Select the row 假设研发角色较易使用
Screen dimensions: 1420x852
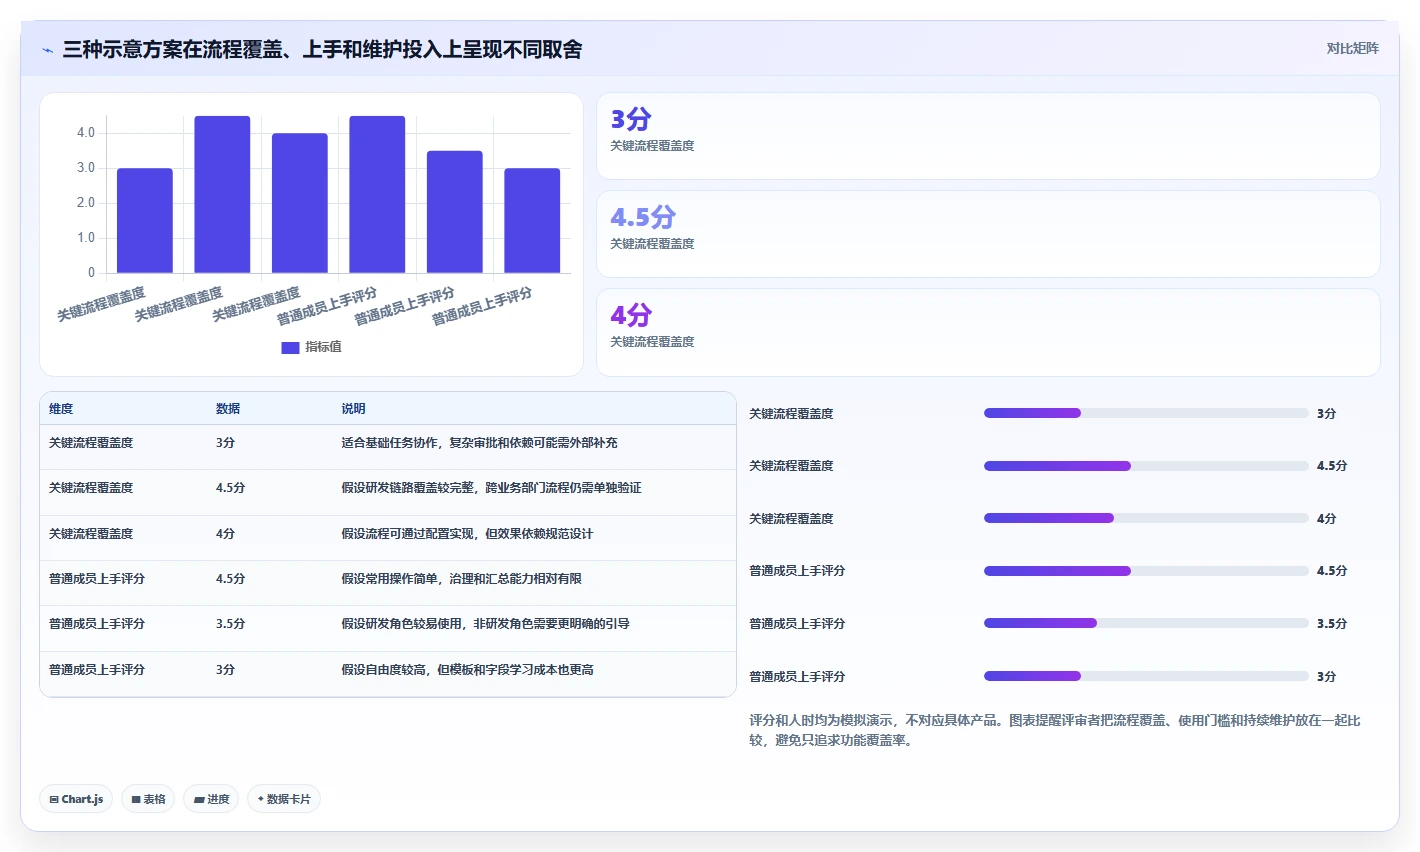[x=388, y=628]
